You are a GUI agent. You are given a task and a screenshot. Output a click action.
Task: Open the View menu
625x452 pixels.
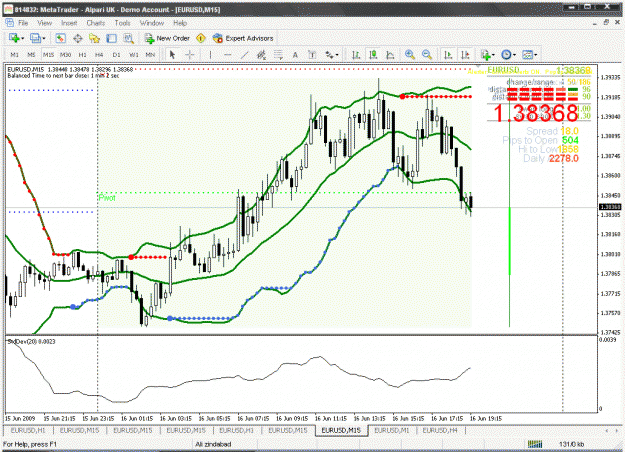pyautogui.click(x=44, y=23)
